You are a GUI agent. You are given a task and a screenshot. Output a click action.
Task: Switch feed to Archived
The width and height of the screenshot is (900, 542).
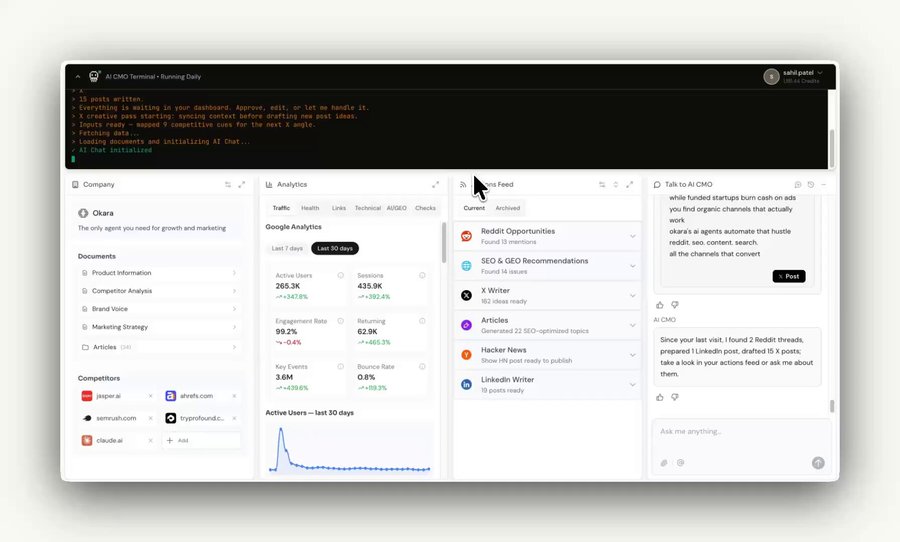pos(508,208)
